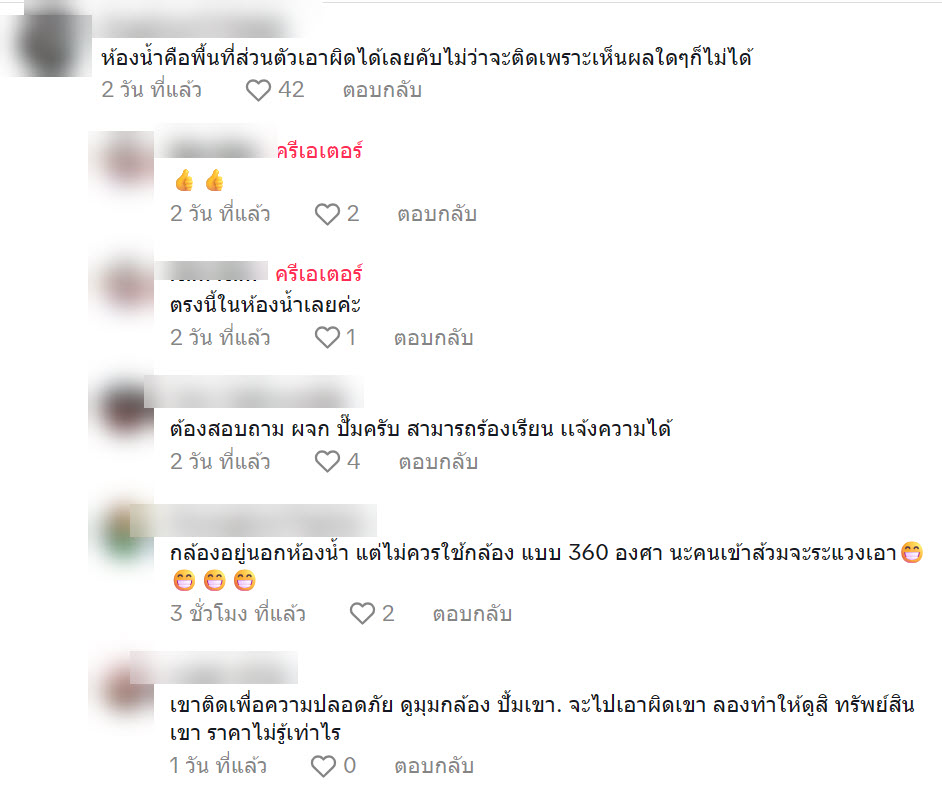Screen dimensions: 942x802
Task: Reply to the 3 ชั่วโมง ที่แล้ว comment
Action: click(x=472, y=614)
